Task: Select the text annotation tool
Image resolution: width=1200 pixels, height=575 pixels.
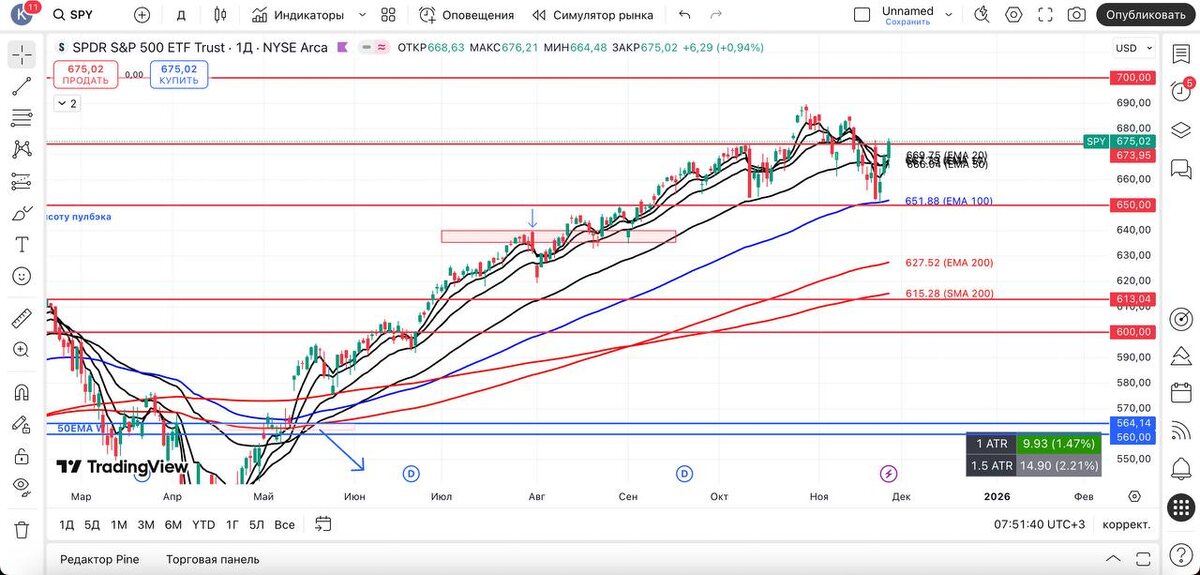Action: [x=21, y=245]
